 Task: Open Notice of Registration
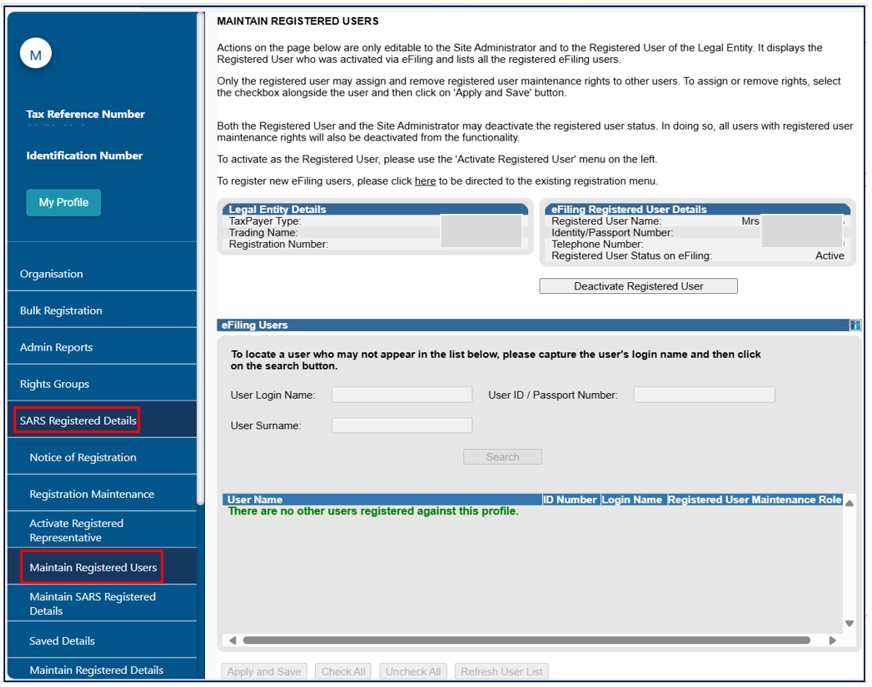pyautogui.click(x=102, y=457)
